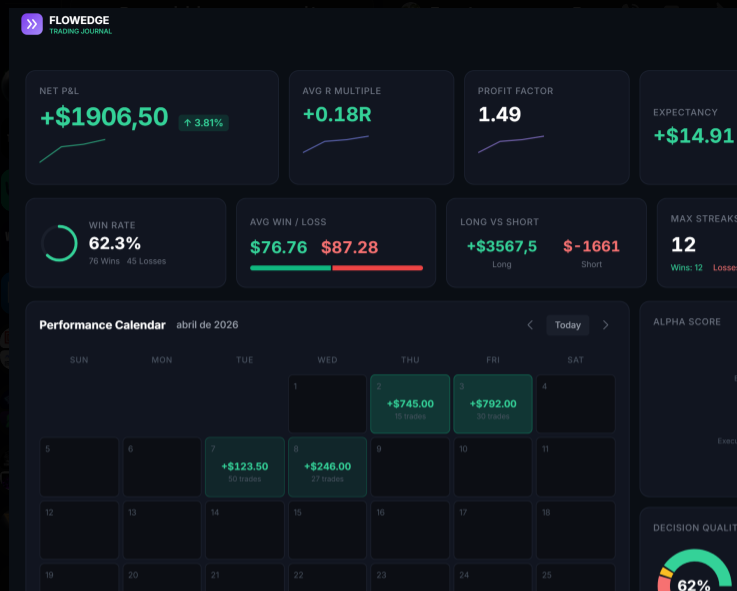Image resolution: width=737 pixels, height=591 pixels.
Task: Click the green segment of win/loss bar
Action: 290,268
